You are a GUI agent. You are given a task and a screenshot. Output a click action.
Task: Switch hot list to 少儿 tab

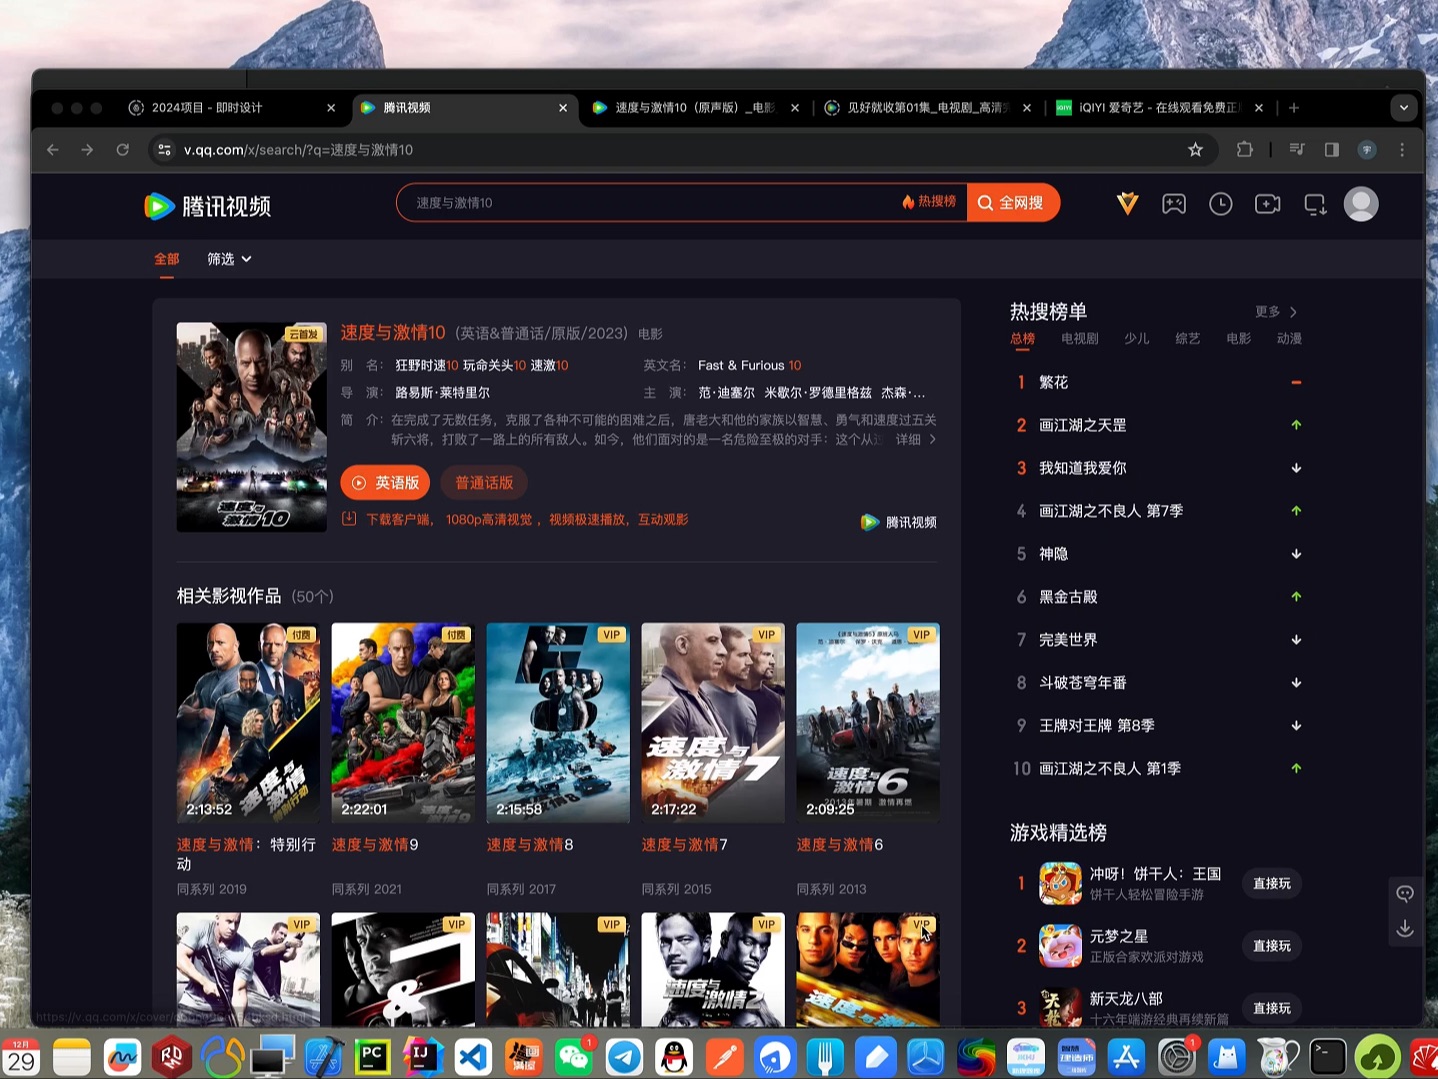[1137, 339]
